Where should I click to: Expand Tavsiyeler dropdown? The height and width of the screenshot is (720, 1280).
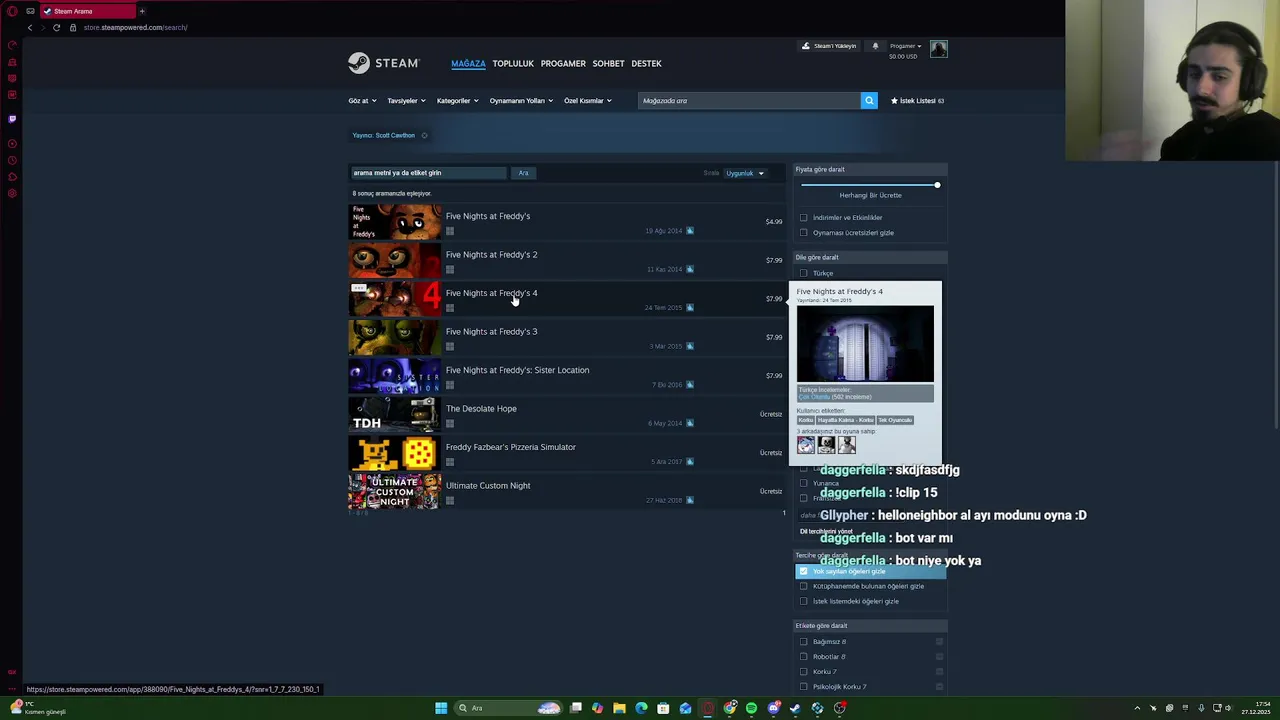click(406, 101)
